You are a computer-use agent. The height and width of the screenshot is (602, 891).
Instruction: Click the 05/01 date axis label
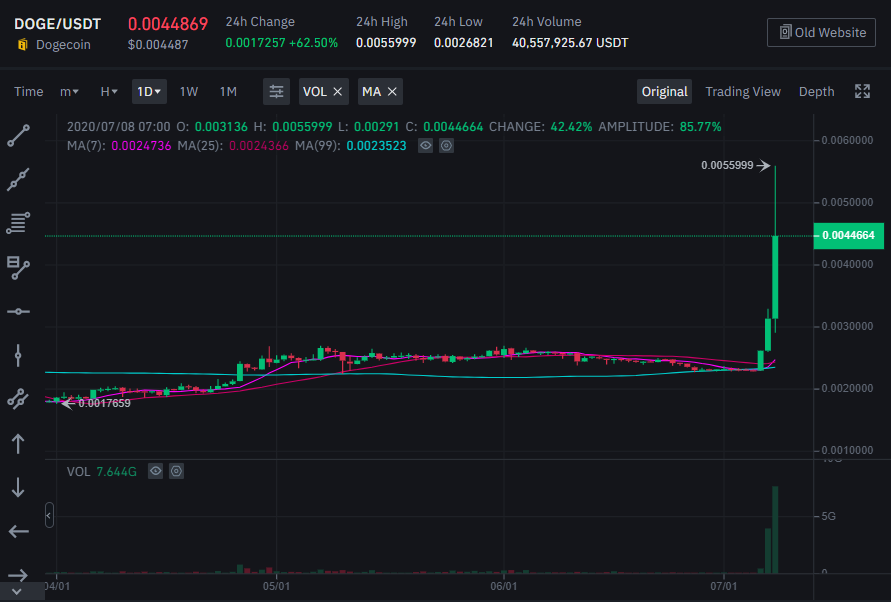(276, 586)
